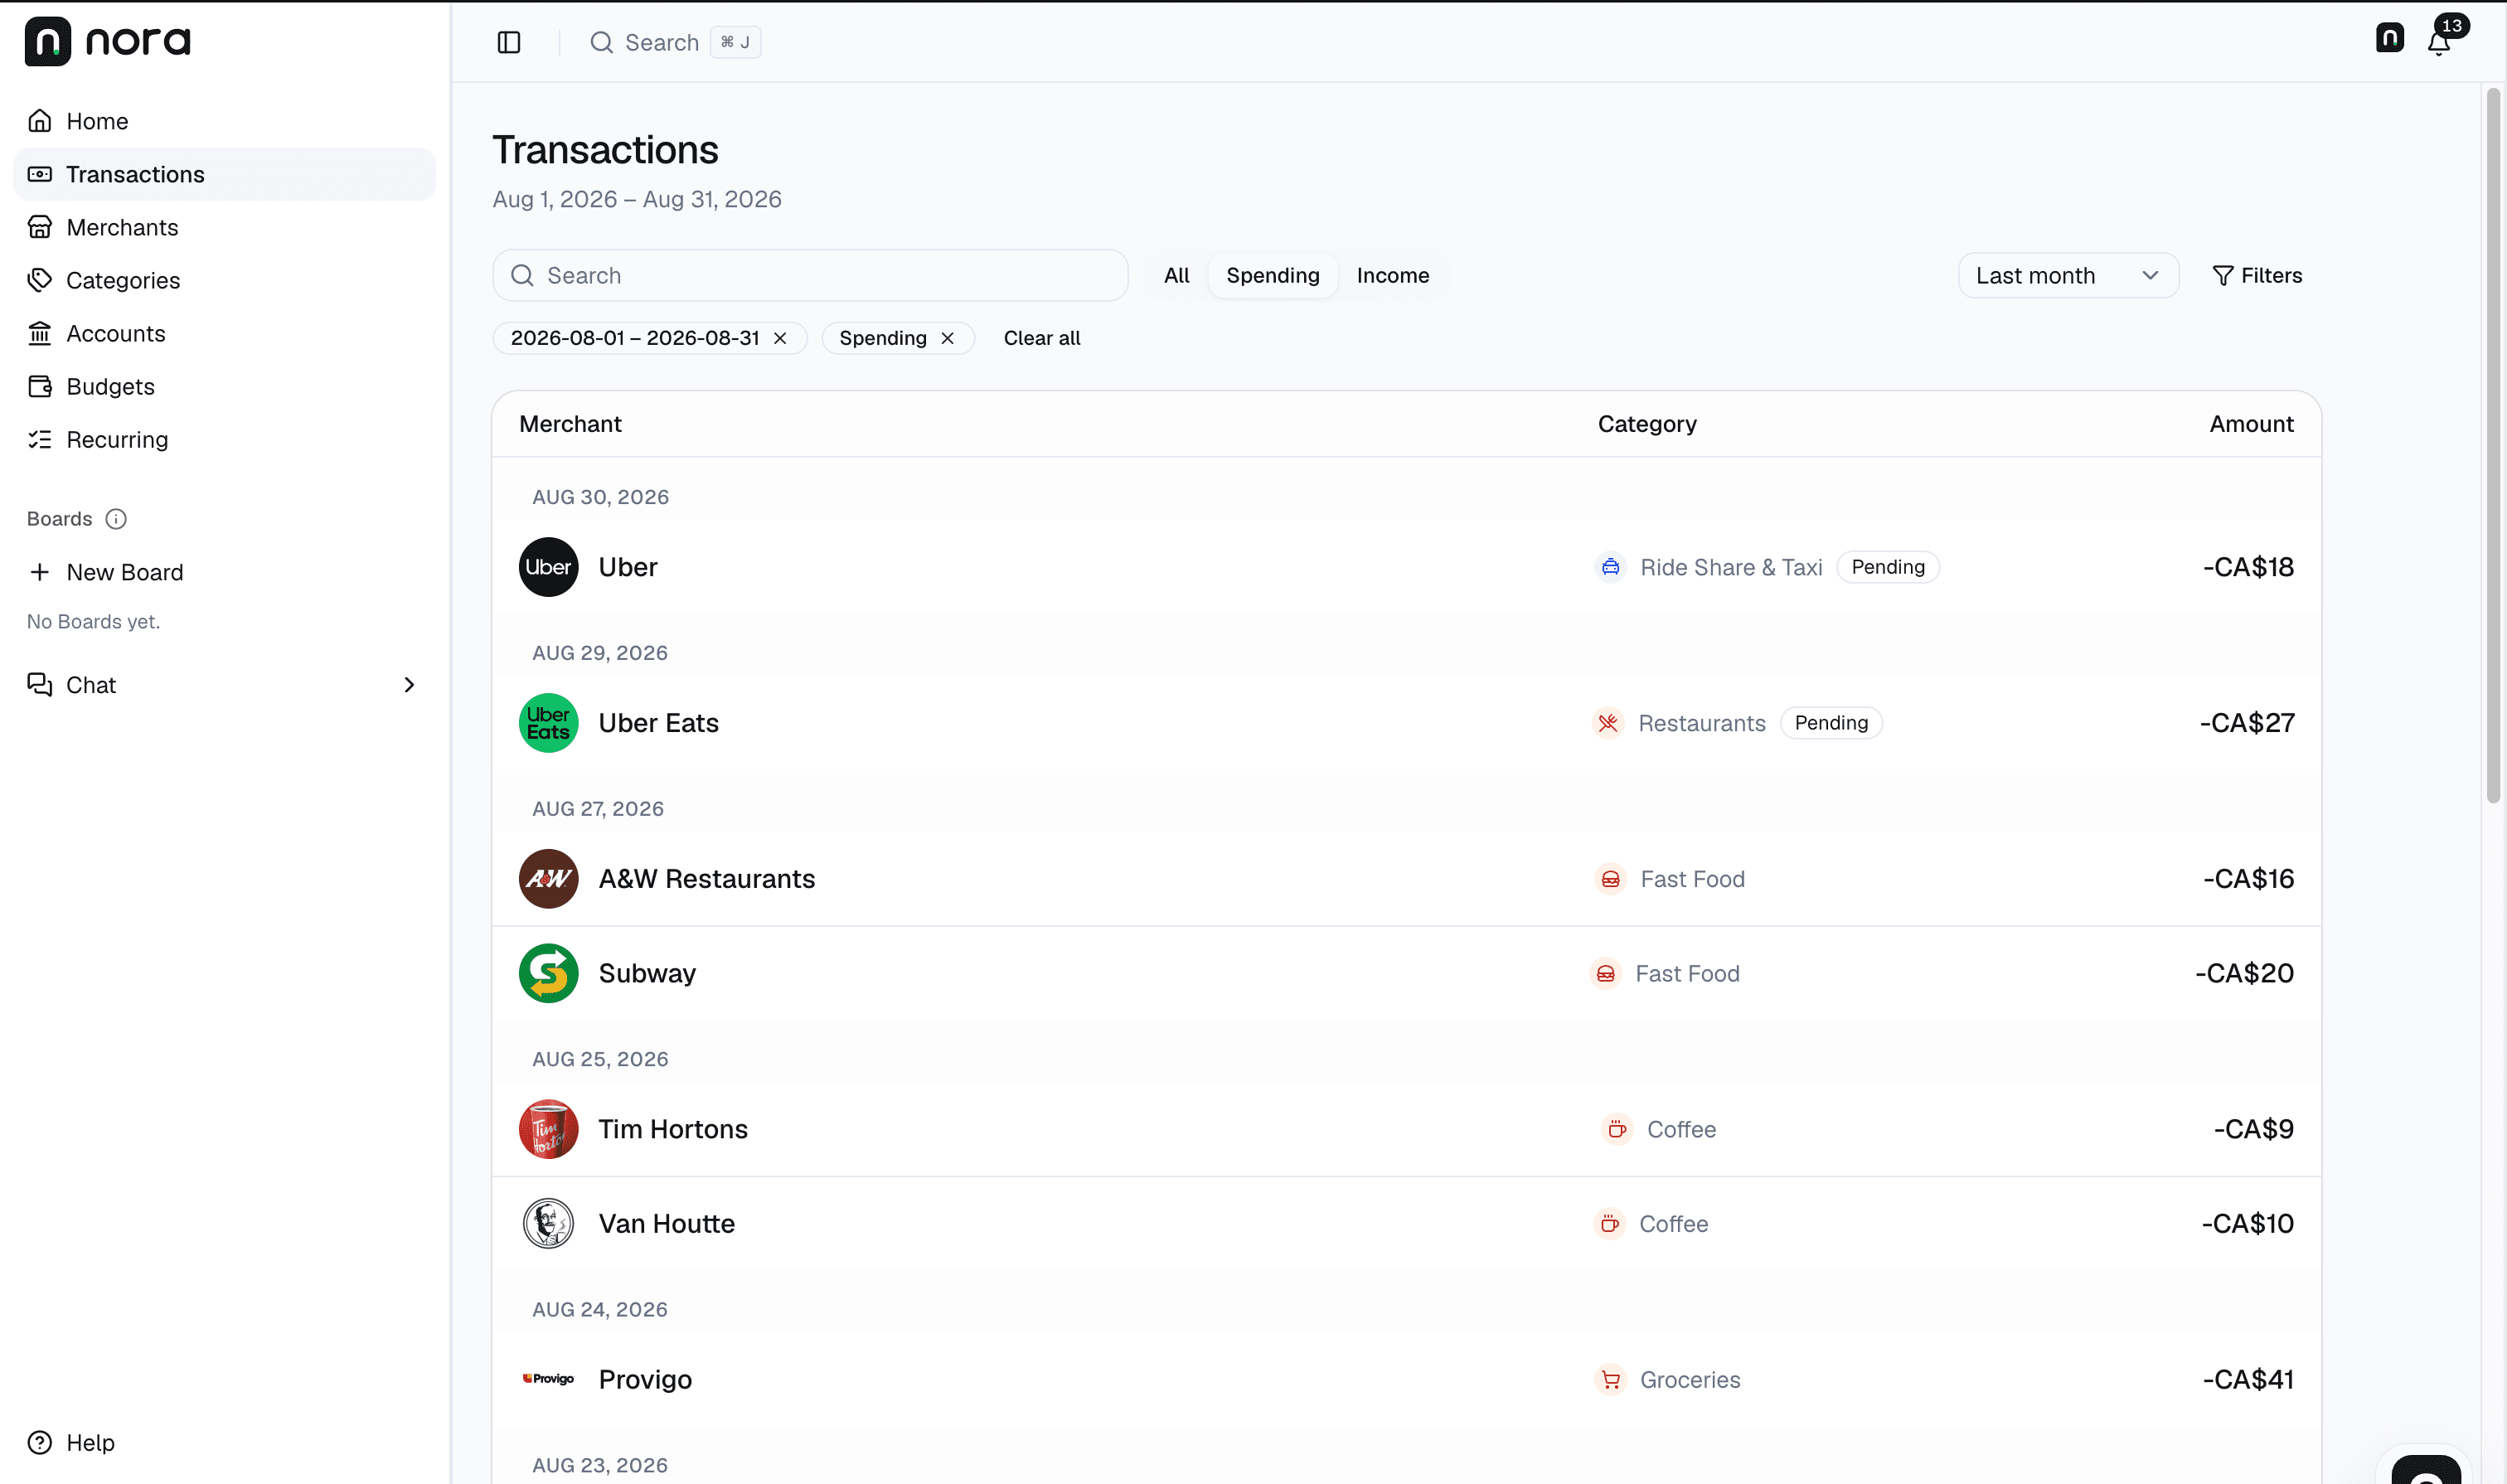Click the Chat bubbles icon
2507x1484 pixels.
point(40,685)
